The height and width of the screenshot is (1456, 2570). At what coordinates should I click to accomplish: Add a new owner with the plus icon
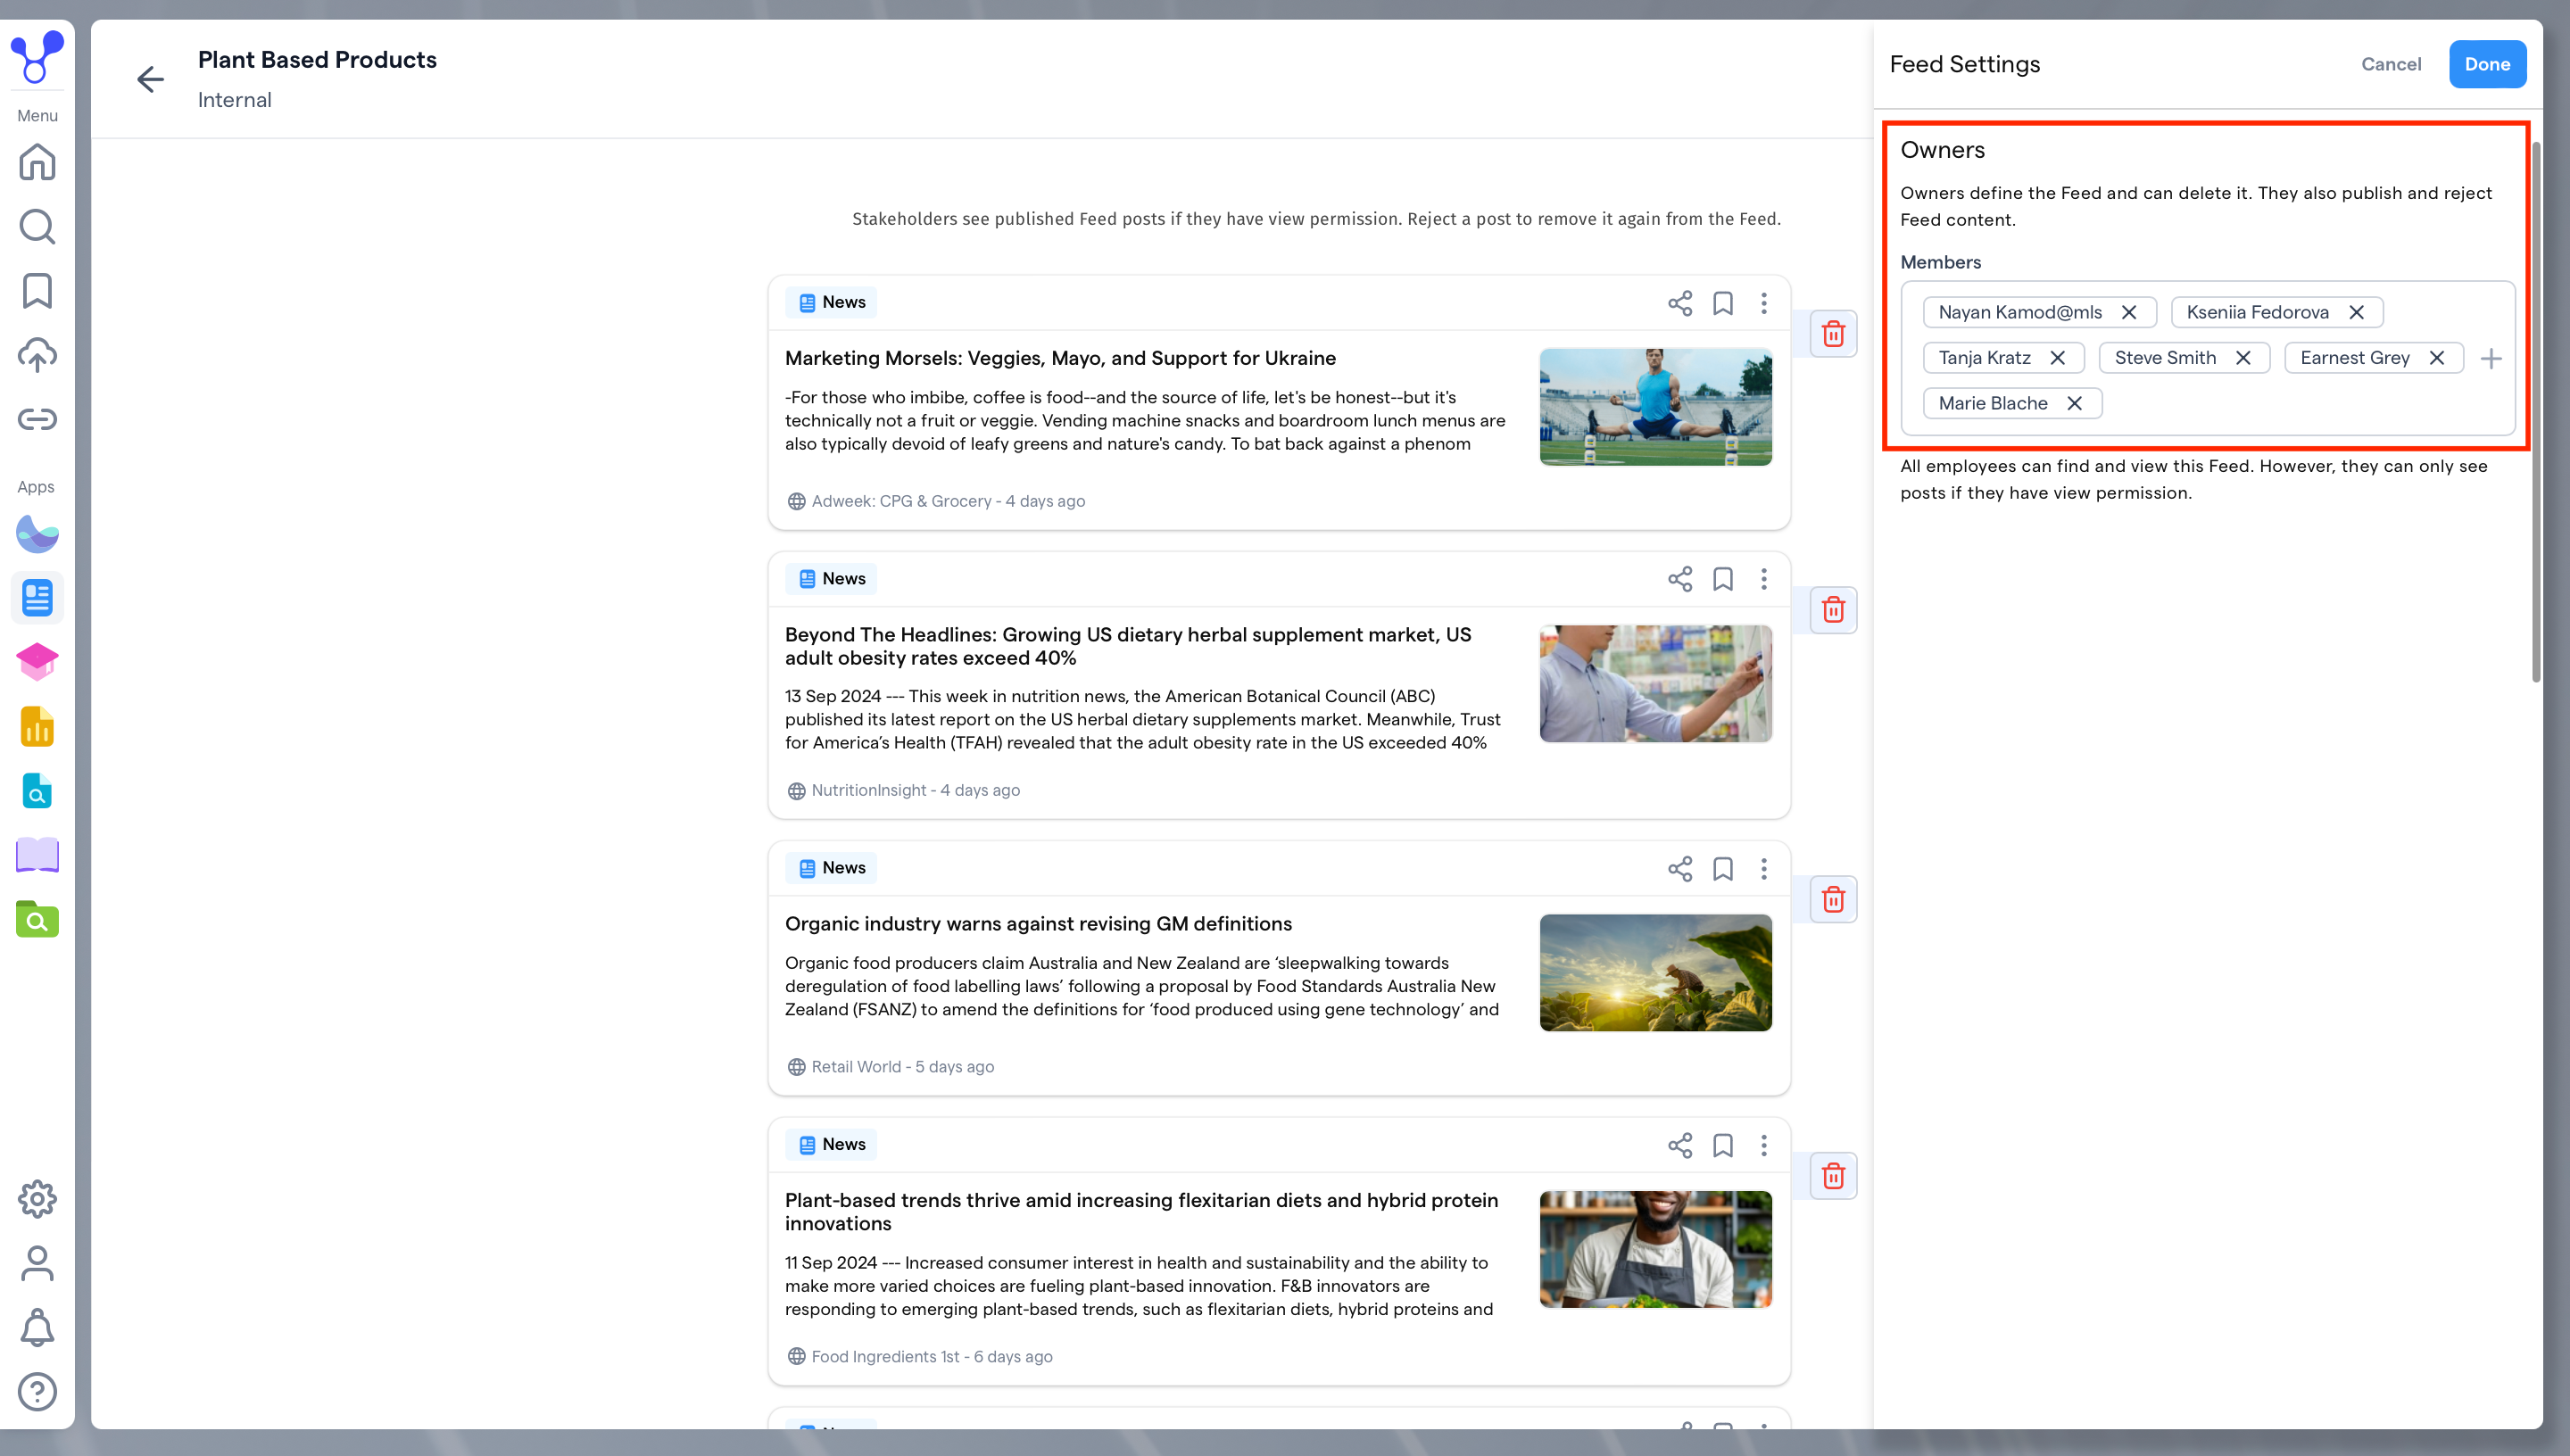pos(2491,358)
